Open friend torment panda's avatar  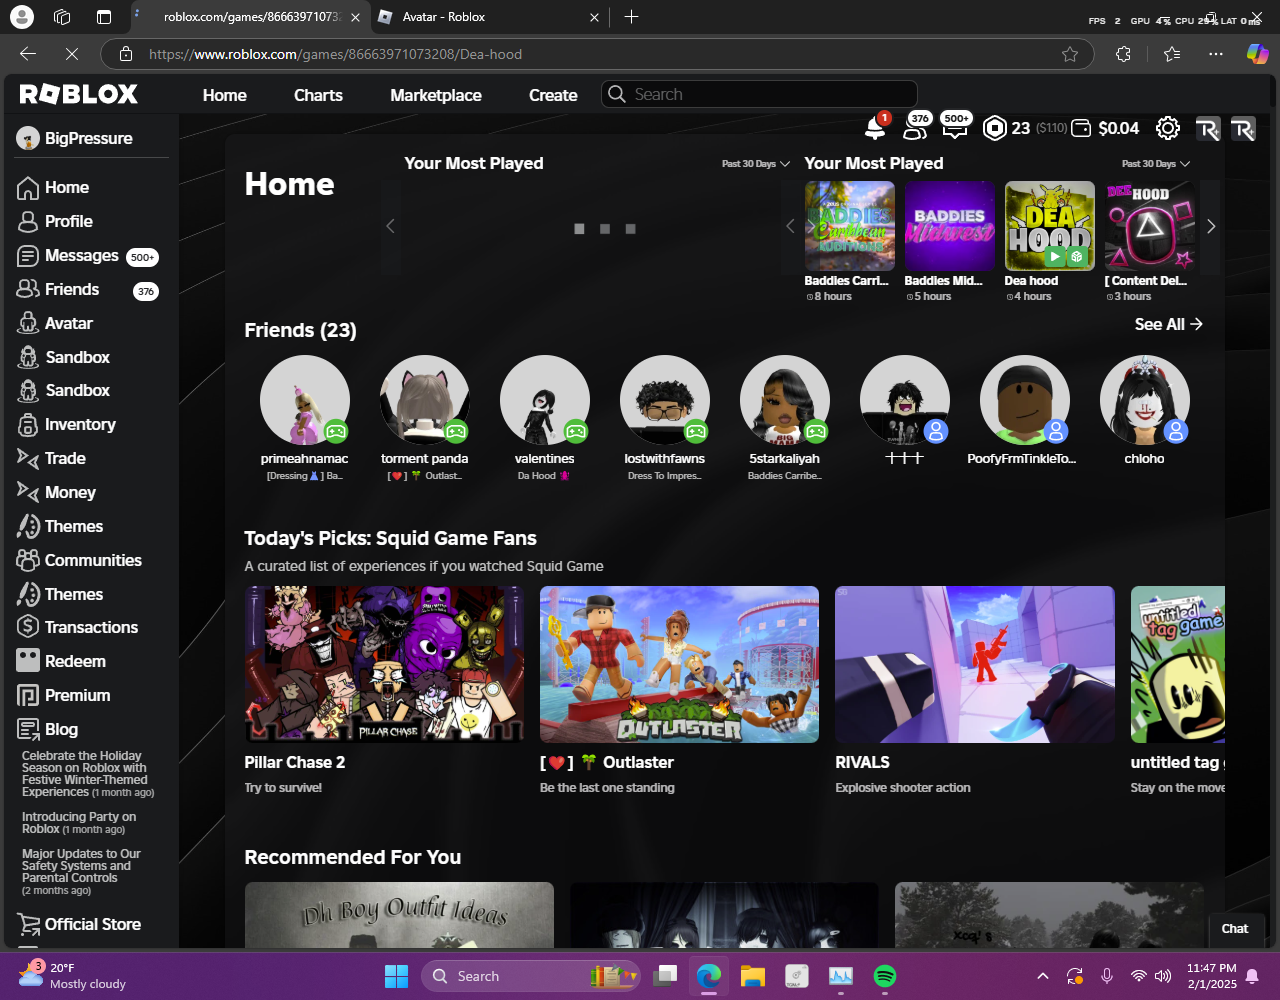click(x=425, y=400)
